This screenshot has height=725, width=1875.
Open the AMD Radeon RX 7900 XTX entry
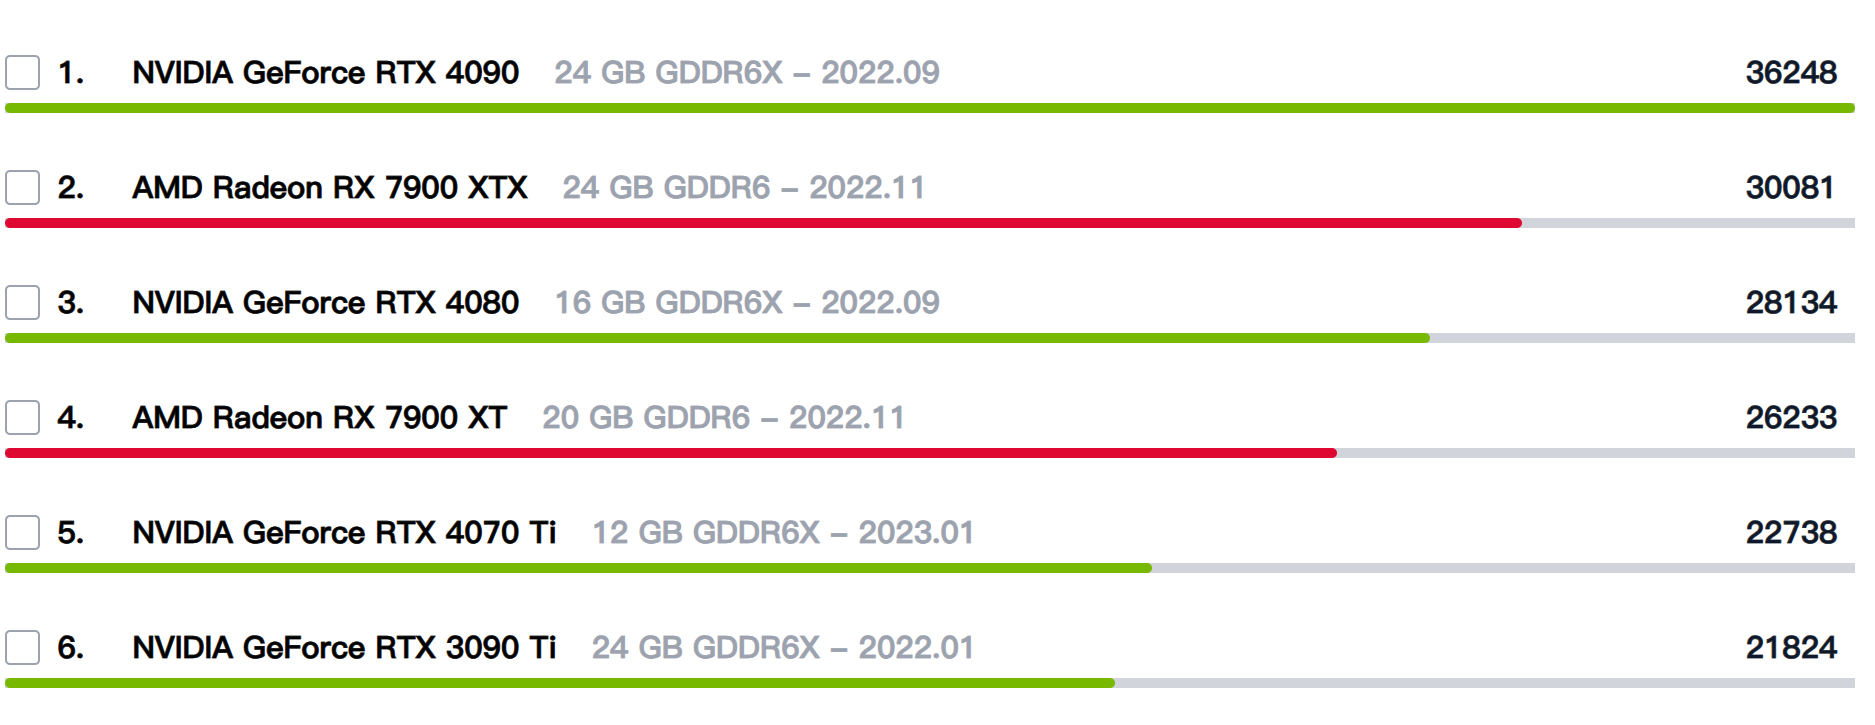coord(330,187)
